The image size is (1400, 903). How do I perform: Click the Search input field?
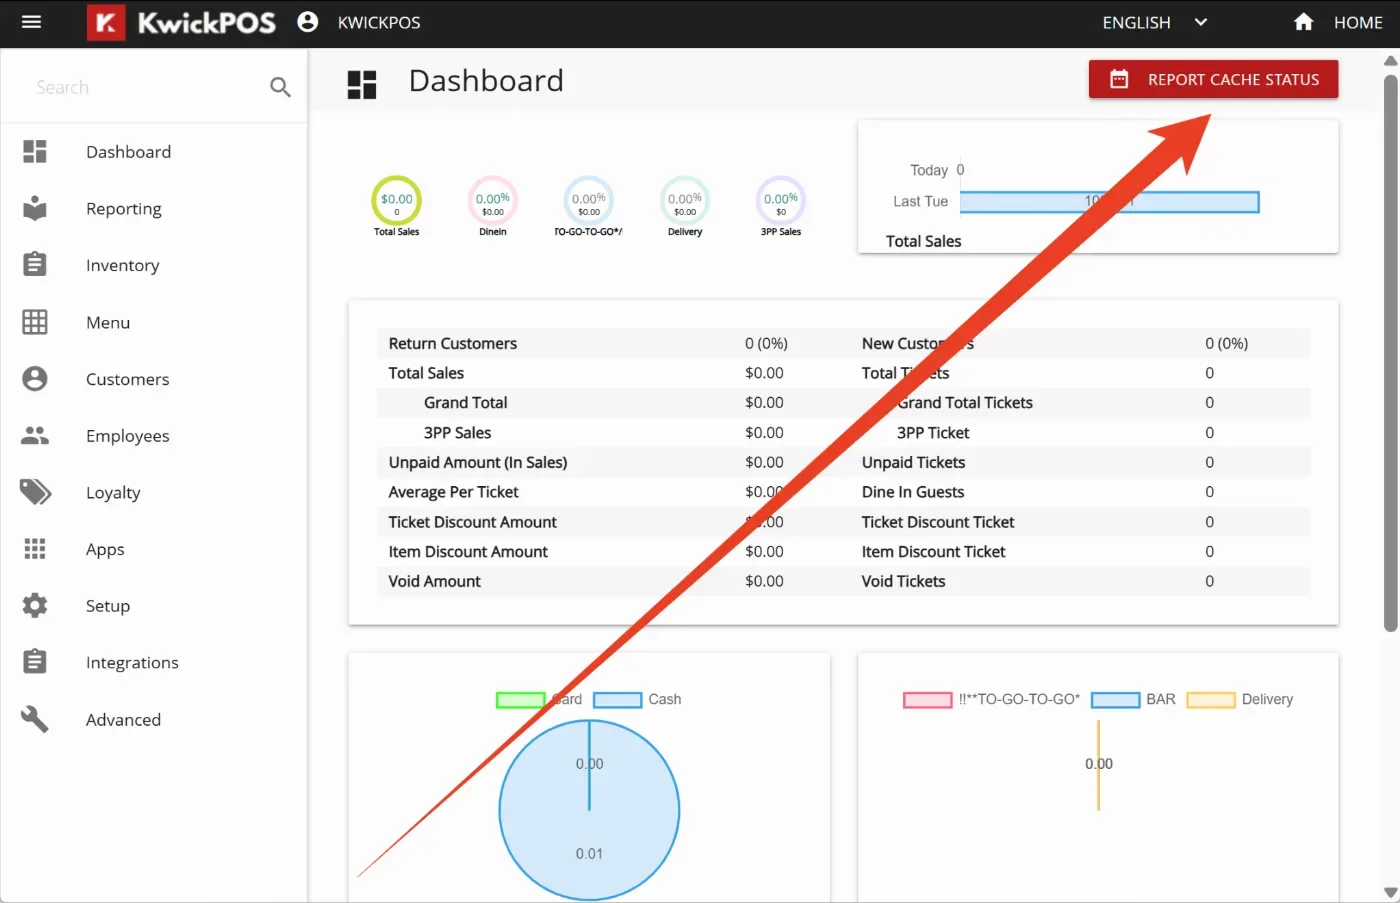point(145,88)
